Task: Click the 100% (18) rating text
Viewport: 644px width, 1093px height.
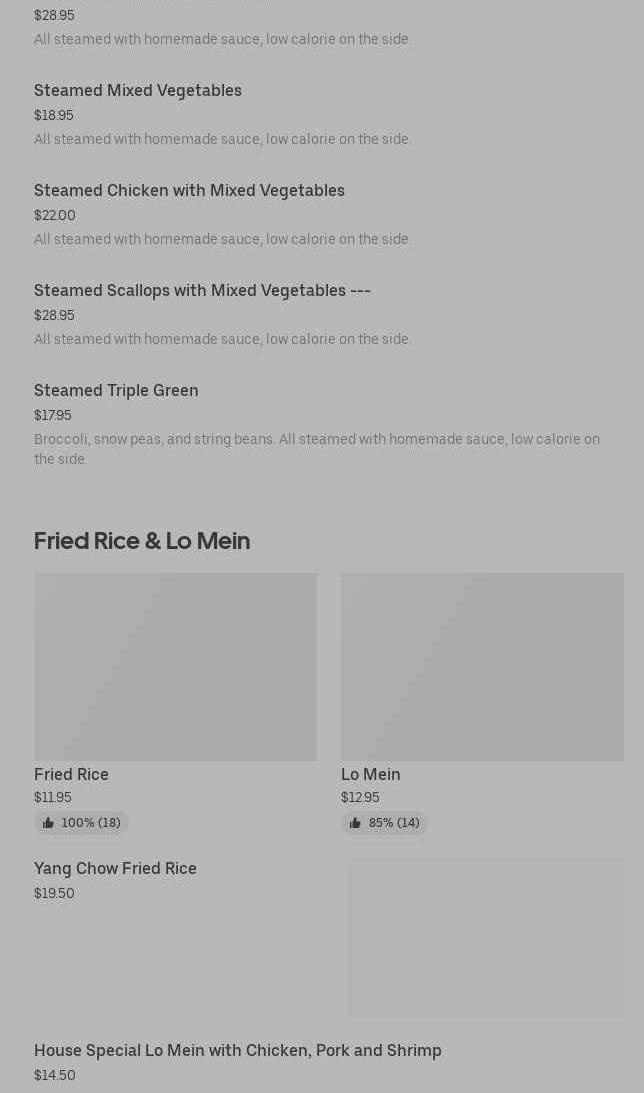Action: click(x=91, y=823)
